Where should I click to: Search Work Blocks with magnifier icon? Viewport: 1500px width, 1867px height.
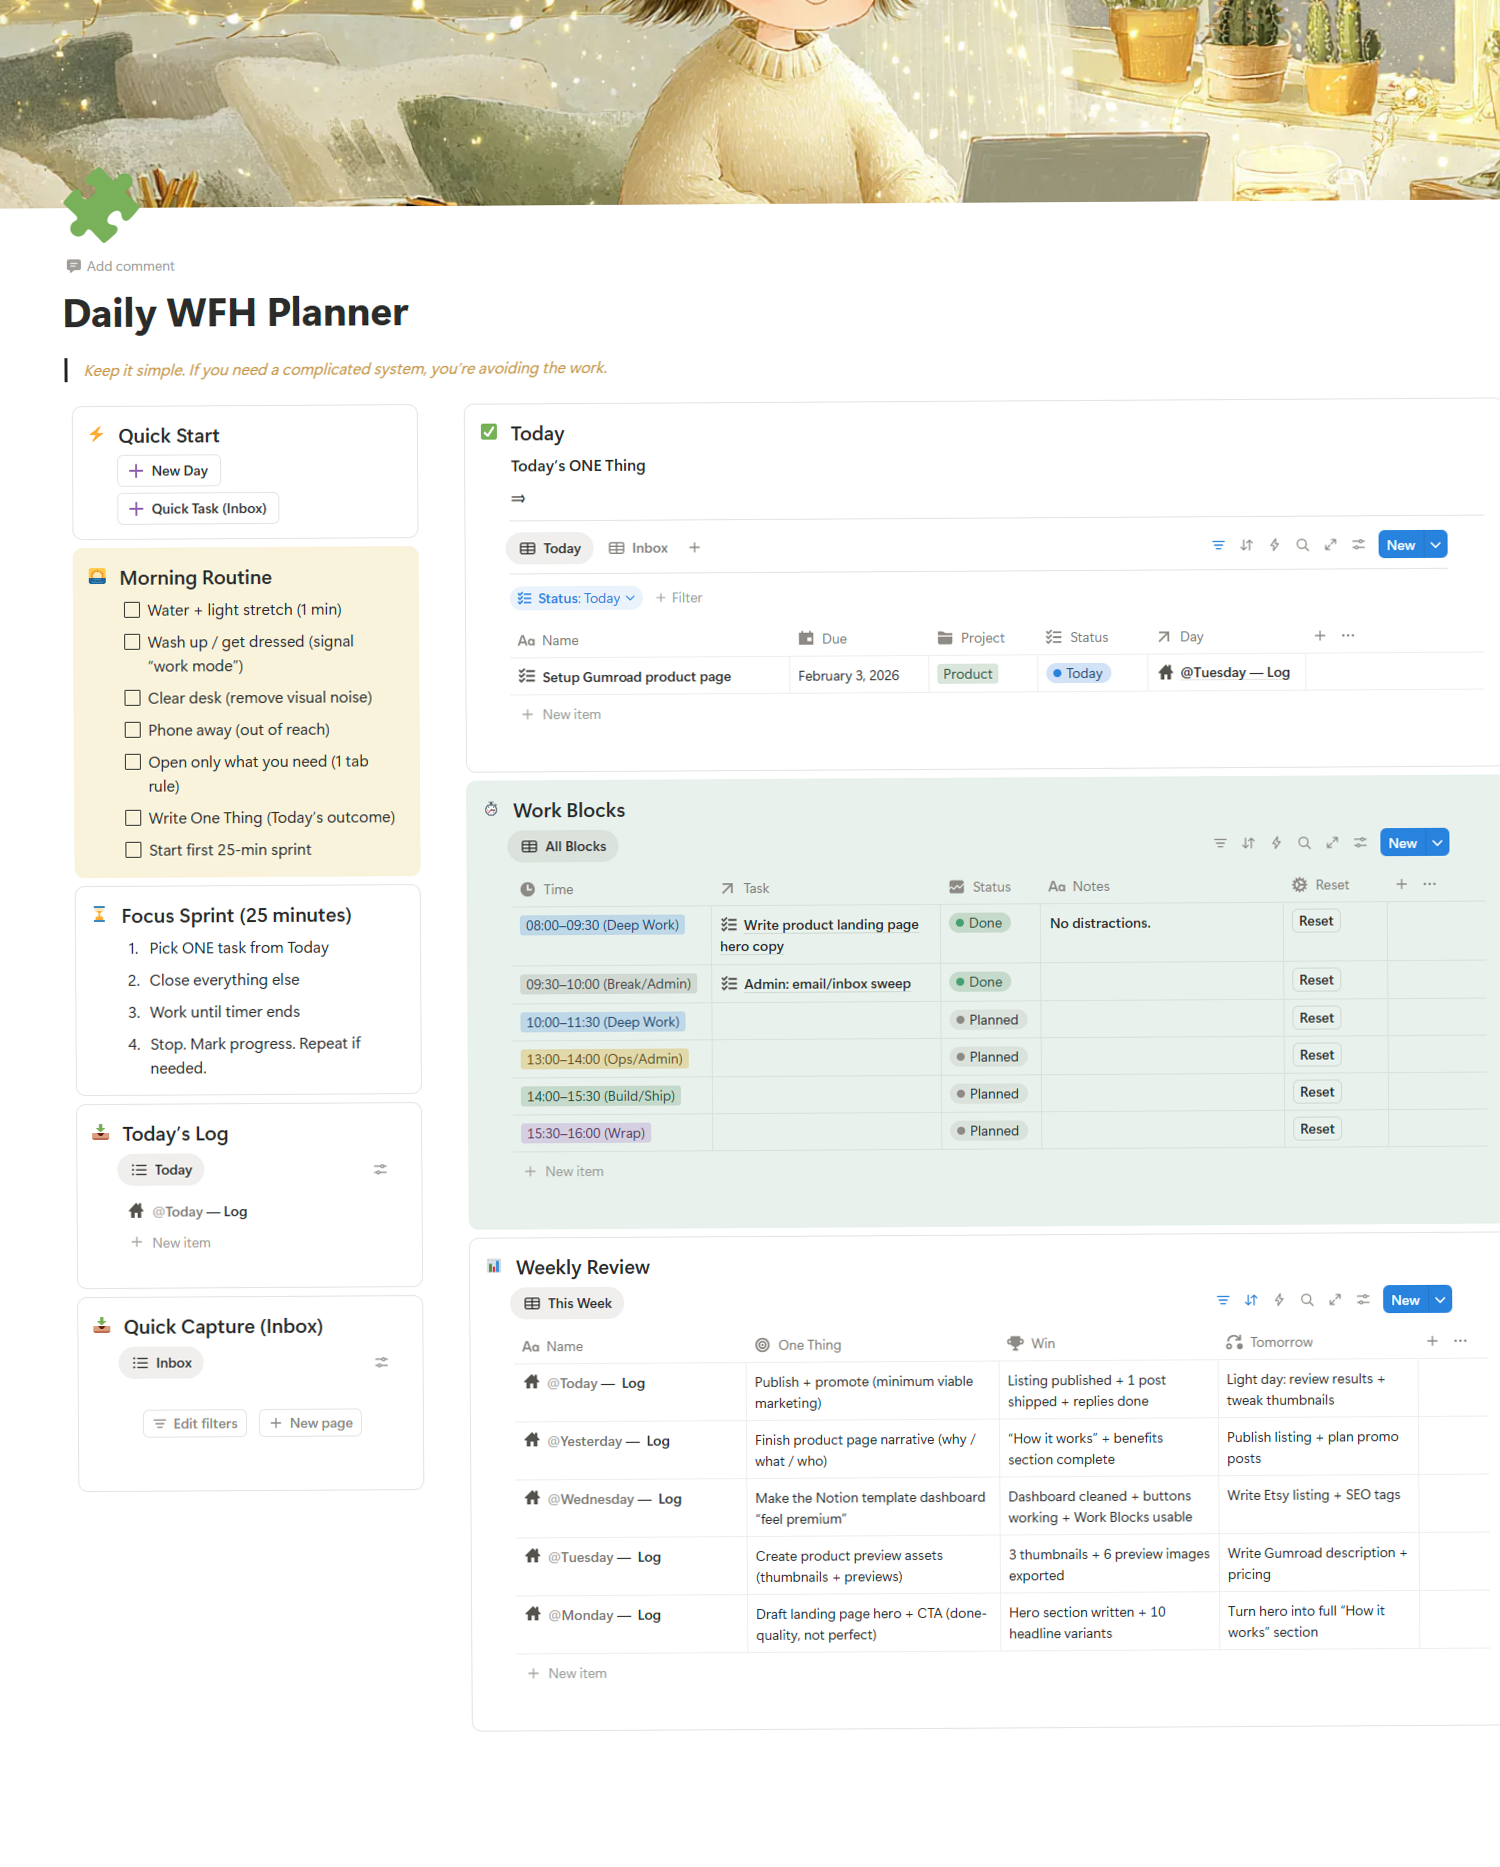click(x=1304, y=843)
